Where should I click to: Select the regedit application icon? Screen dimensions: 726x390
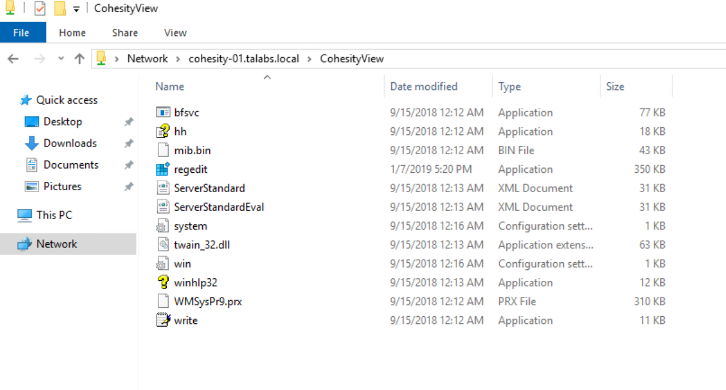tap(163, 169)
